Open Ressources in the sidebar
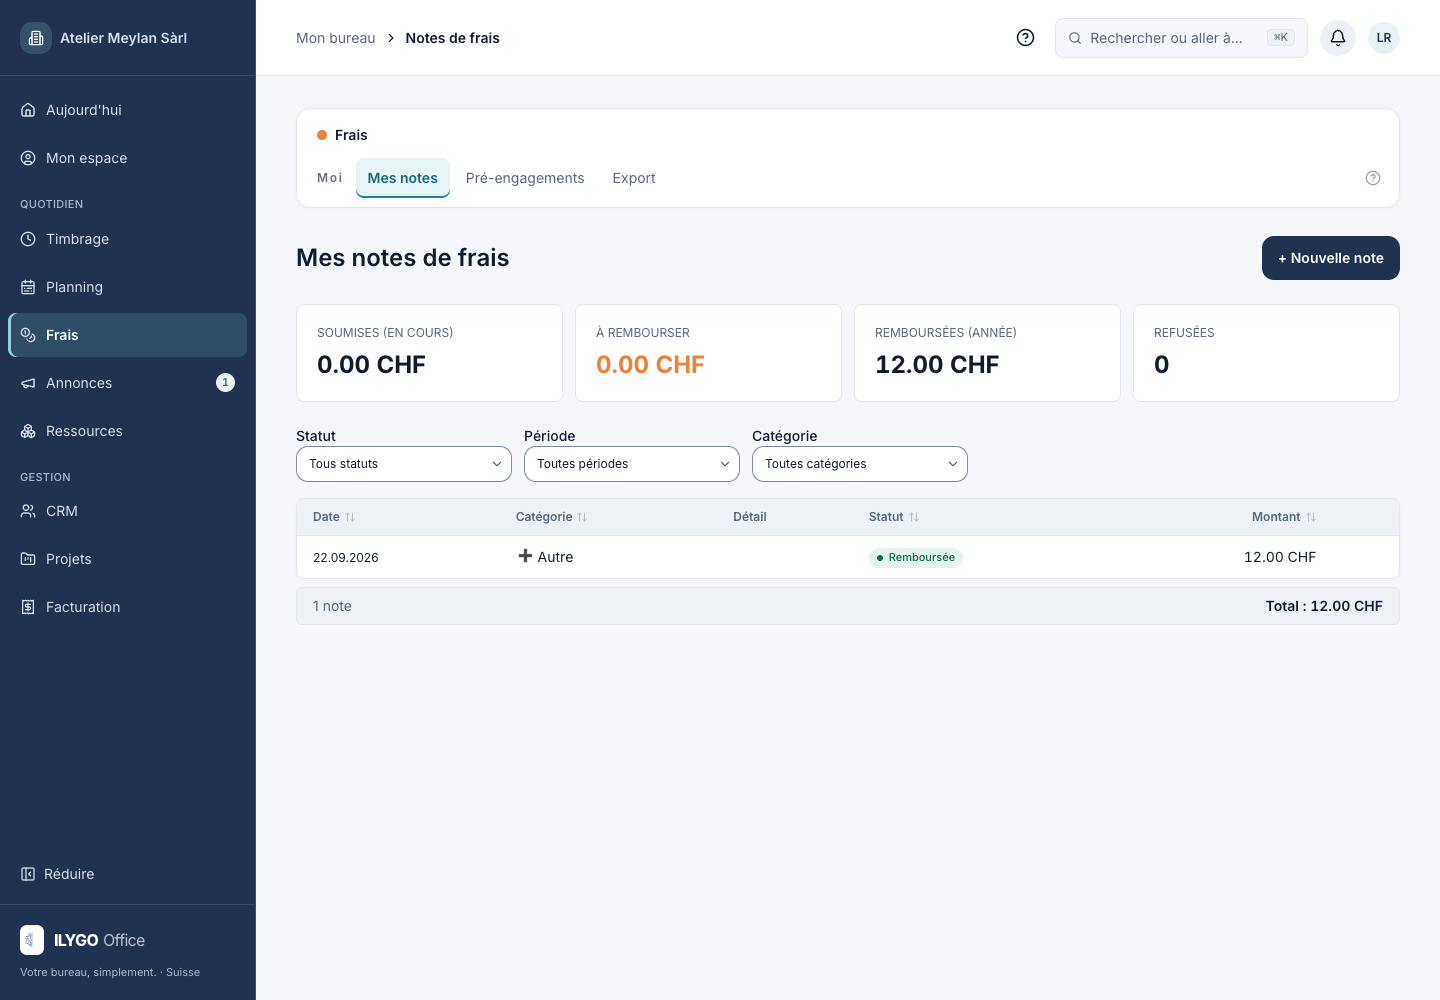 click(x=128, y=431)
